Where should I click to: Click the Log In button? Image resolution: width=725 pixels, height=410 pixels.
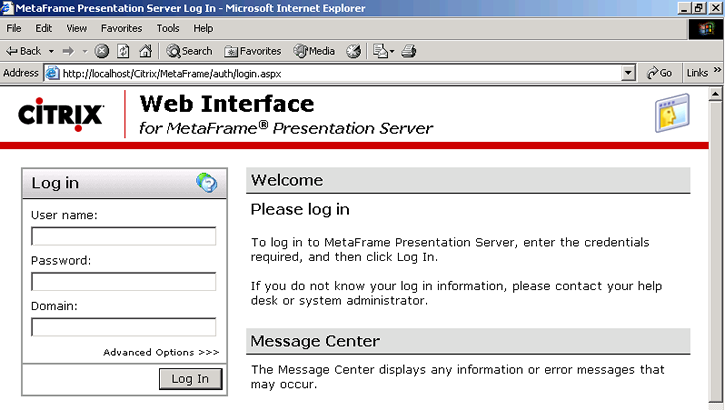[x=190, y=379]
